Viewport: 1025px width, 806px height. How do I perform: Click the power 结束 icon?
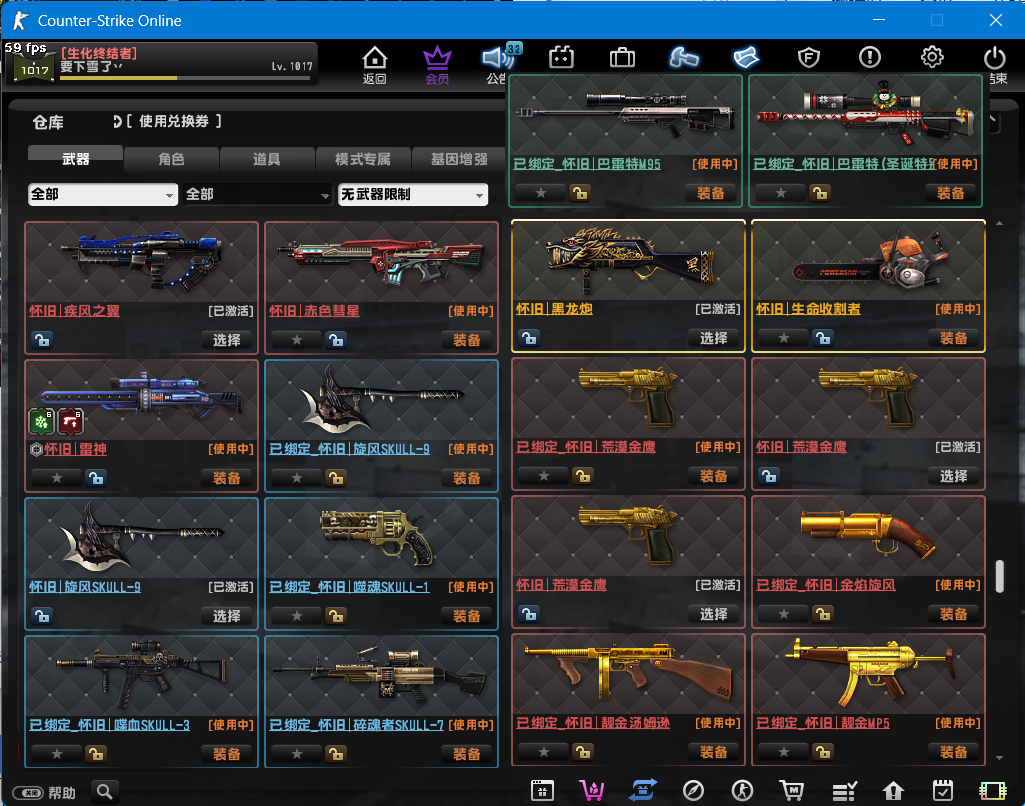pyautogui.click(x=994, y=58)
